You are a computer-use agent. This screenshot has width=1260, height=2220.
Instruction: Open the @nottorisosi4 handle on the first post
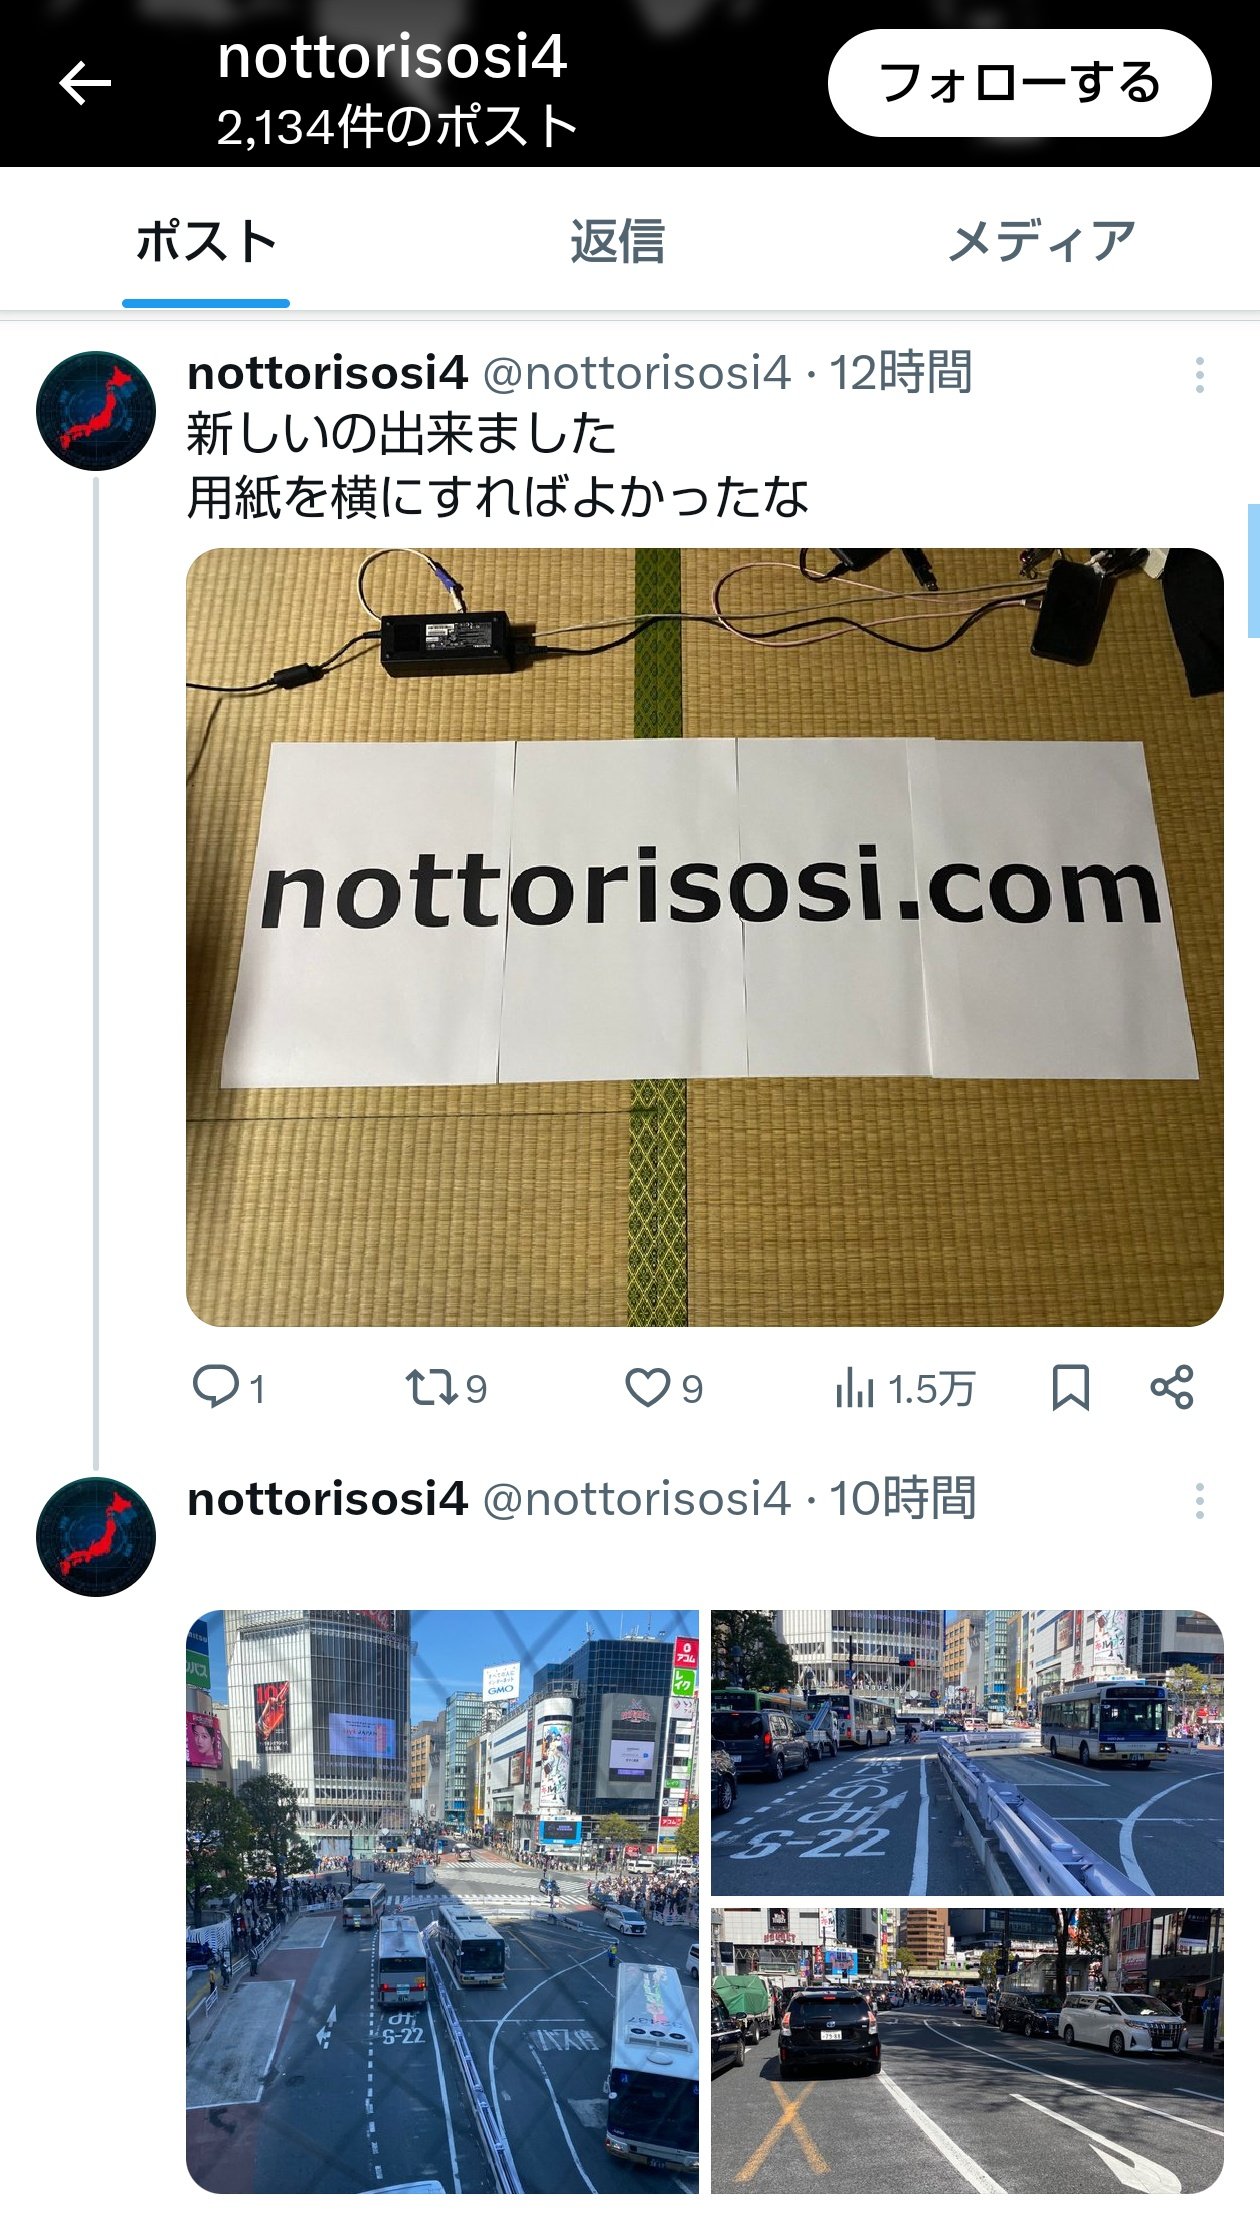tap(637, 373)
